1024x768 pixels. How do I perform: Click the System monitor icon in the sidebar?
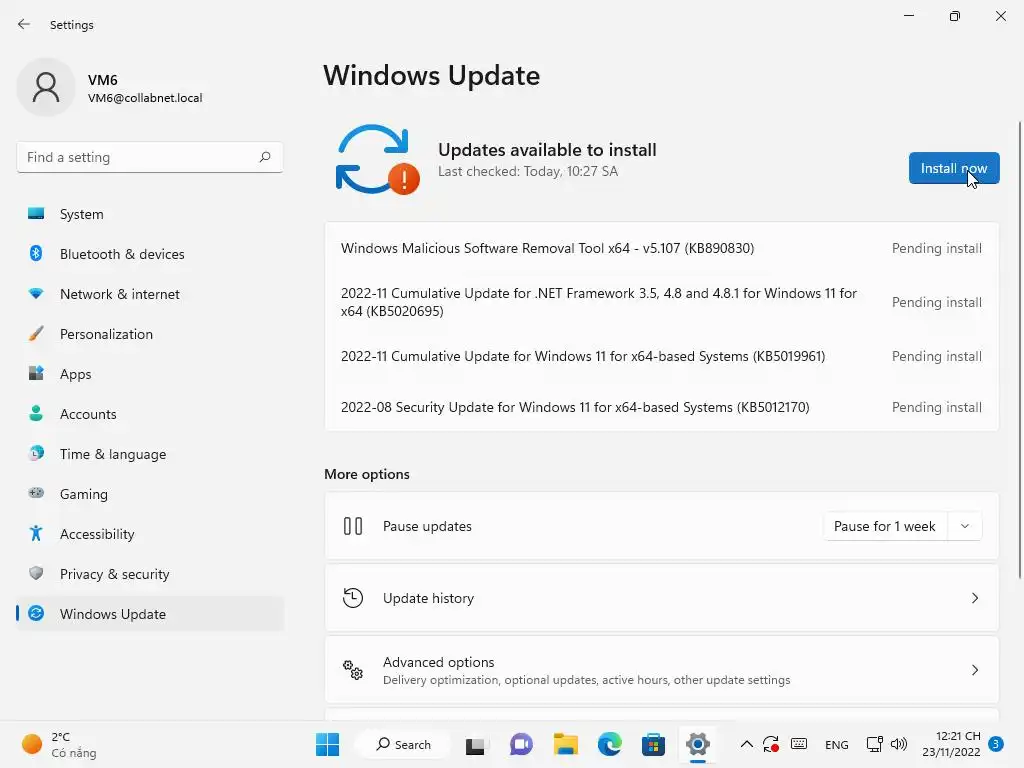coord(36,214)
